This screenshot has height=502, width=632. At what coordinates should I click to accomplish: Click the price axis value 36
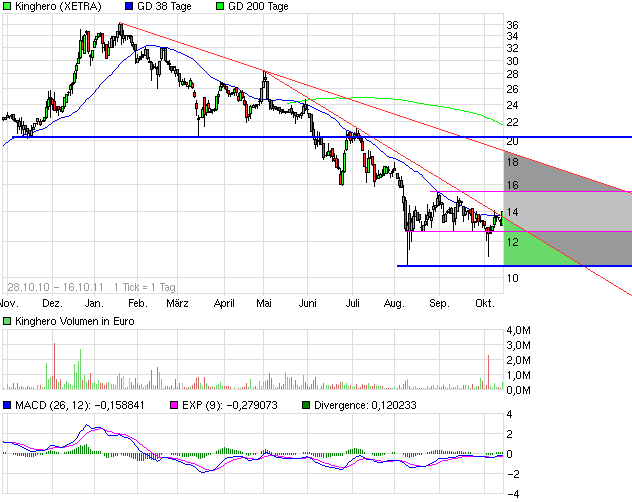pyautogui.click(x=512, y=25)
